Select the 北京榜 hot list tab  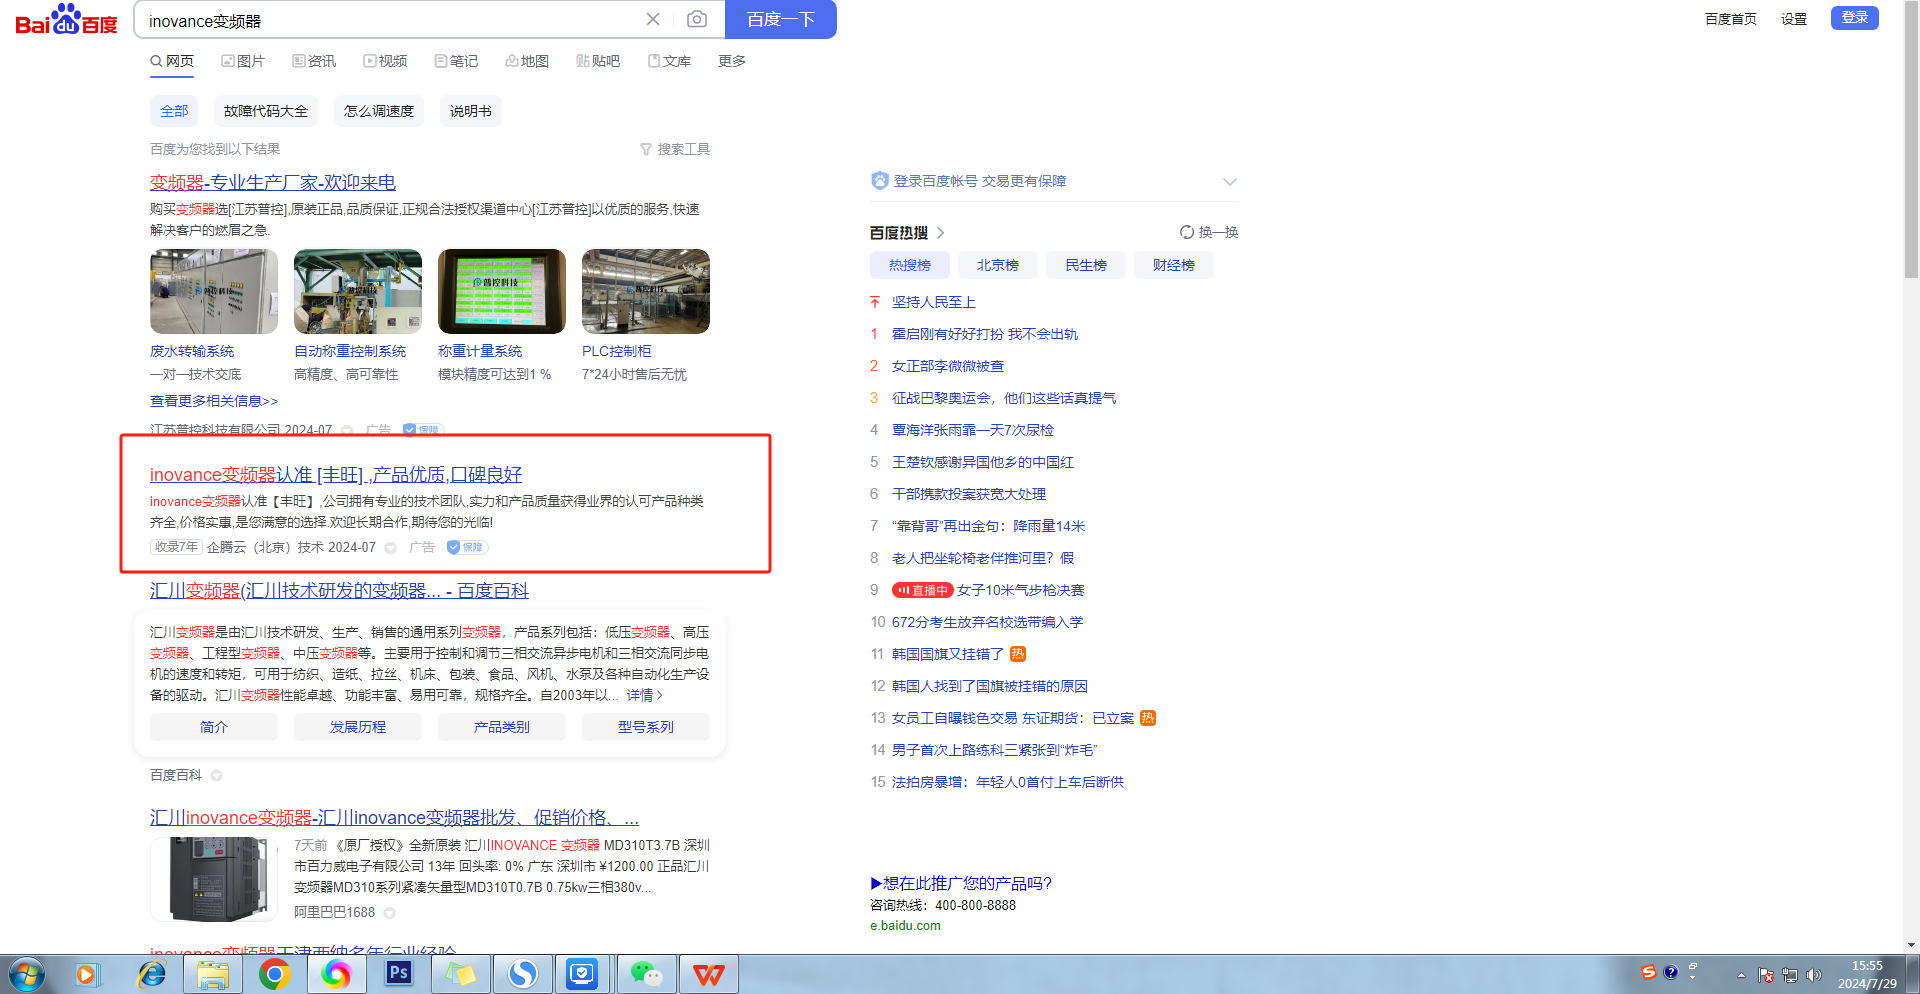(997, 265)
